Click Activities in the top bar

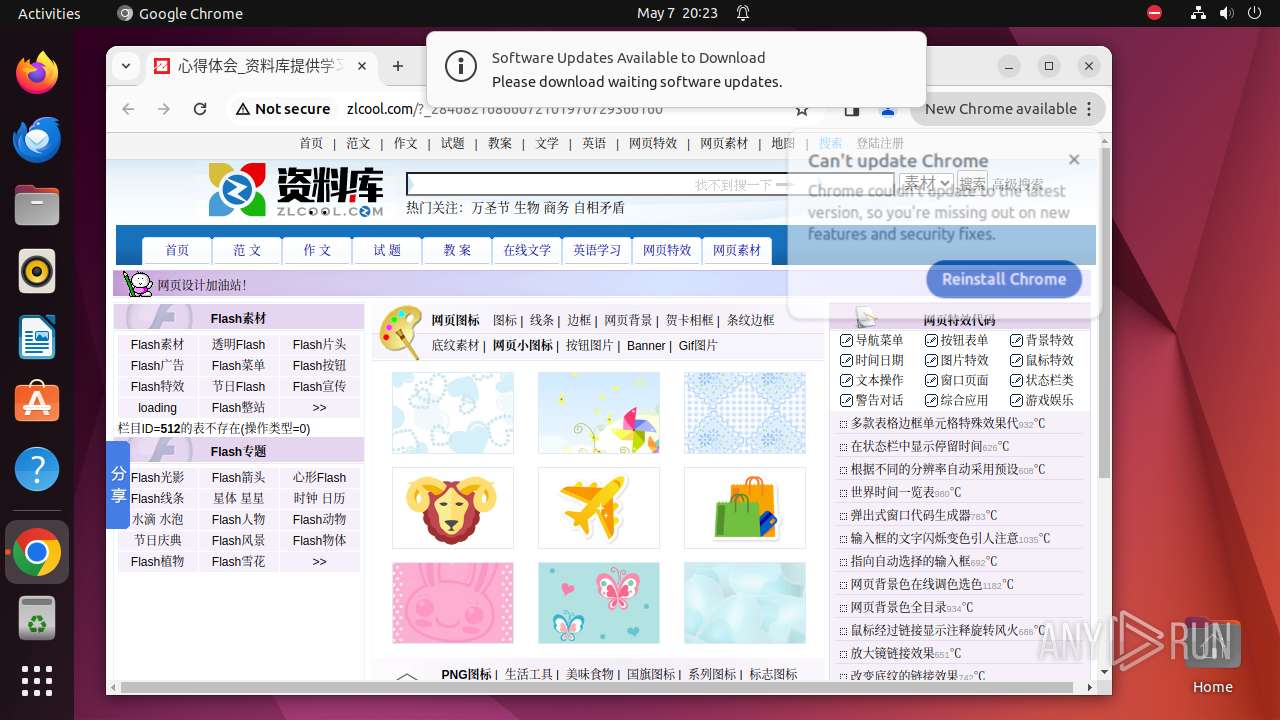pos(49,13)
